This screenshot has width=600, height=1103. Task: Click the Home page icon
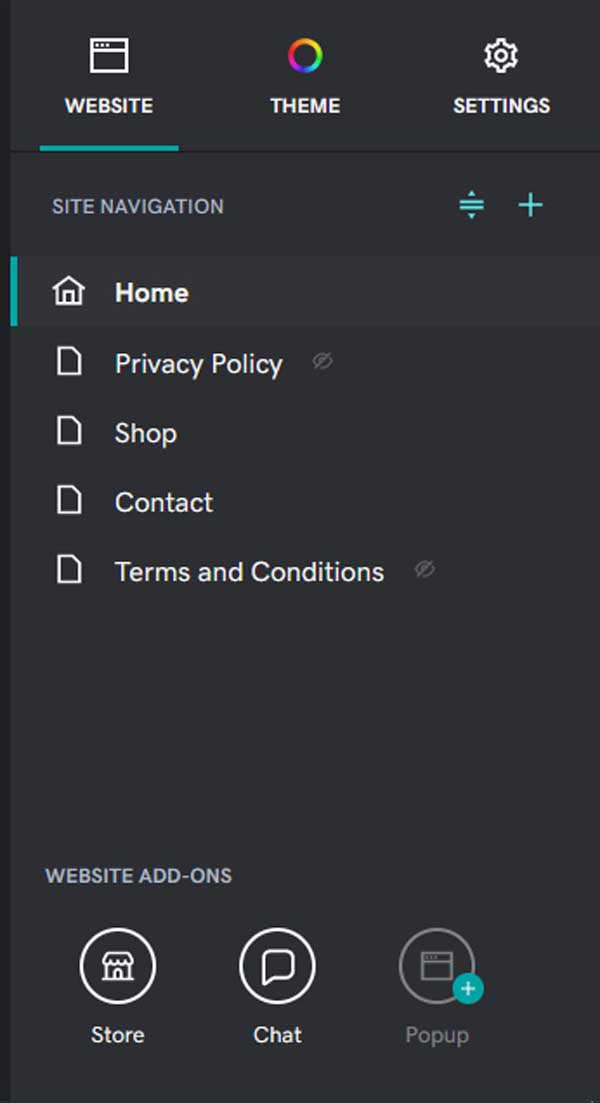click(x=68, y=291)
